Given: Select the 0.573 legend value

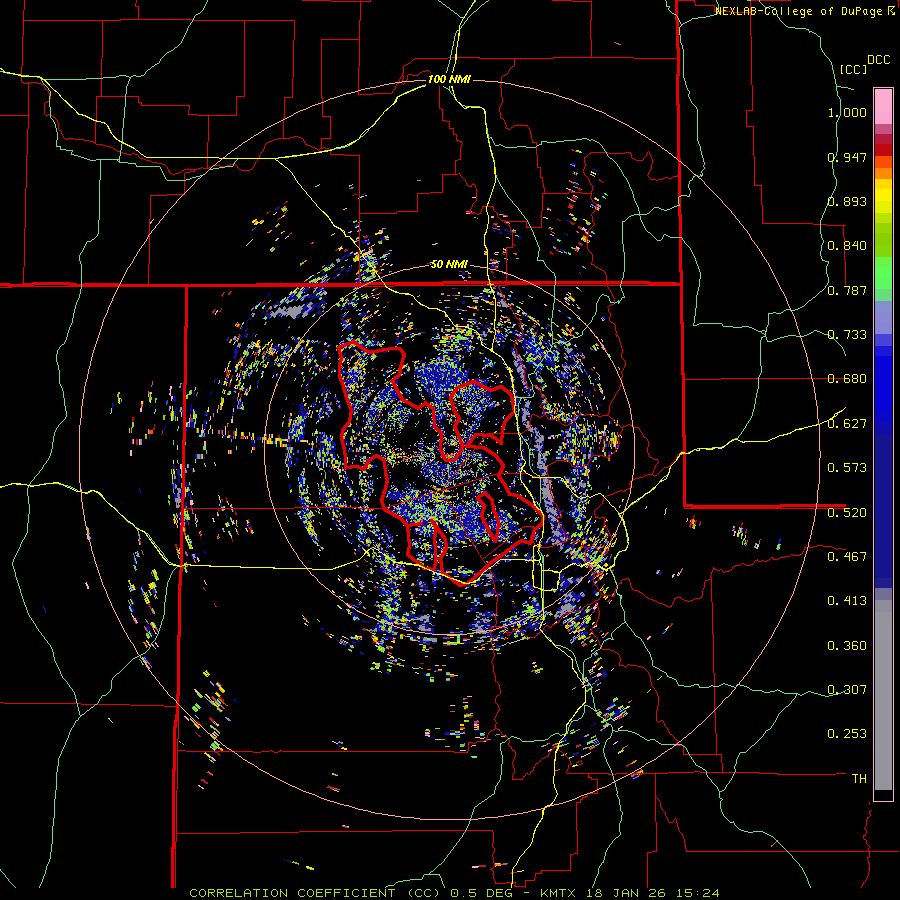Looking at the screenshot, I should 847,468.
